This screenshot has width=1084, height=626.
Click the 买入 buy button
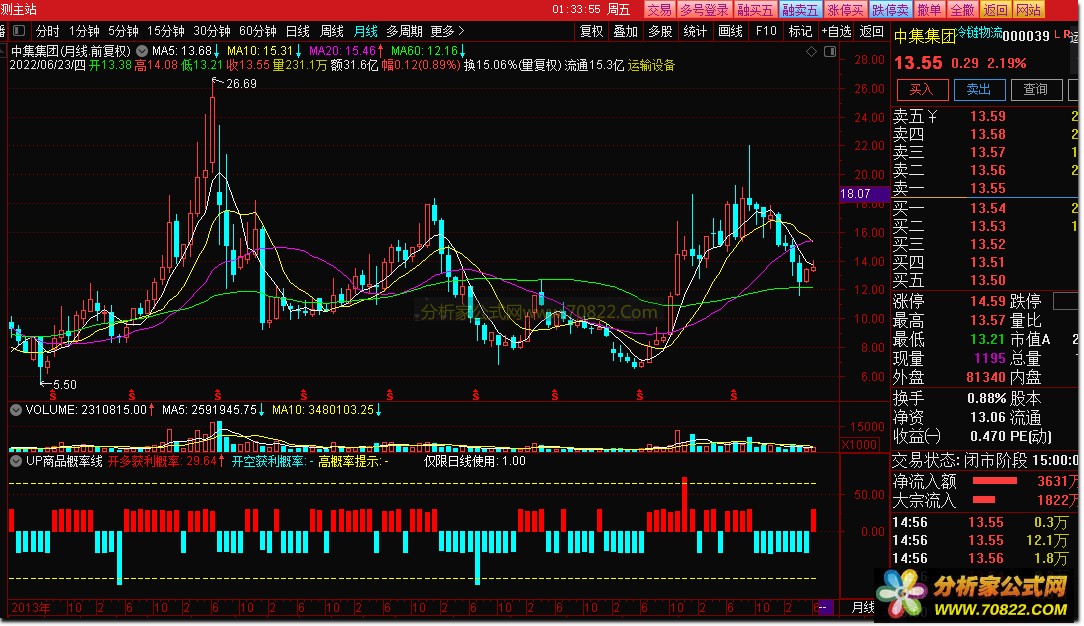coord(922,89)
